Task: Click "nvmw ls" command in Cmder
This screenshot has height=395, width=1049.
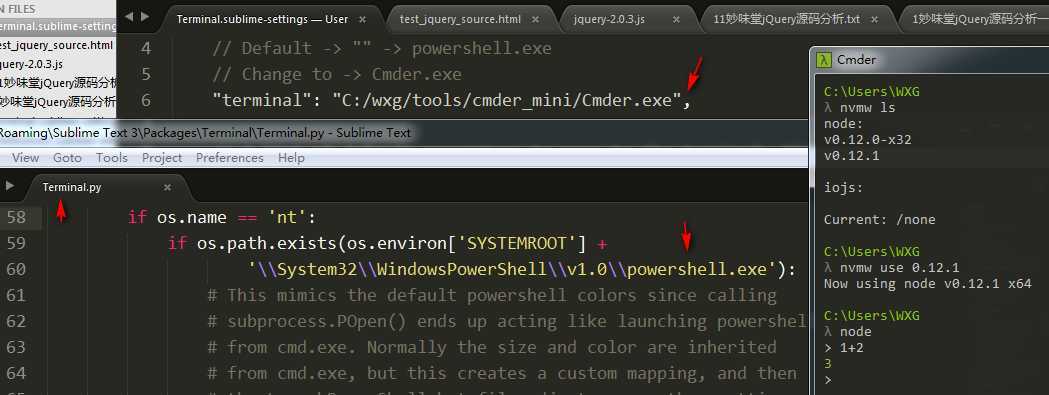Action: tap(867, 108)
